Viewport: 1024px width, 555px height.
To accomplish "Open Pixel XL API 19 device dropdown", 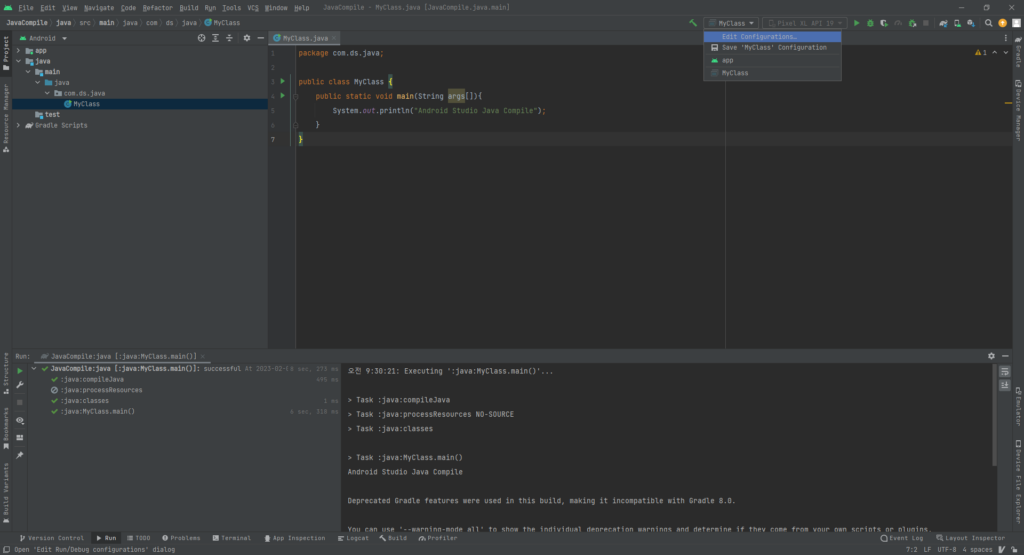I will 805,23.
